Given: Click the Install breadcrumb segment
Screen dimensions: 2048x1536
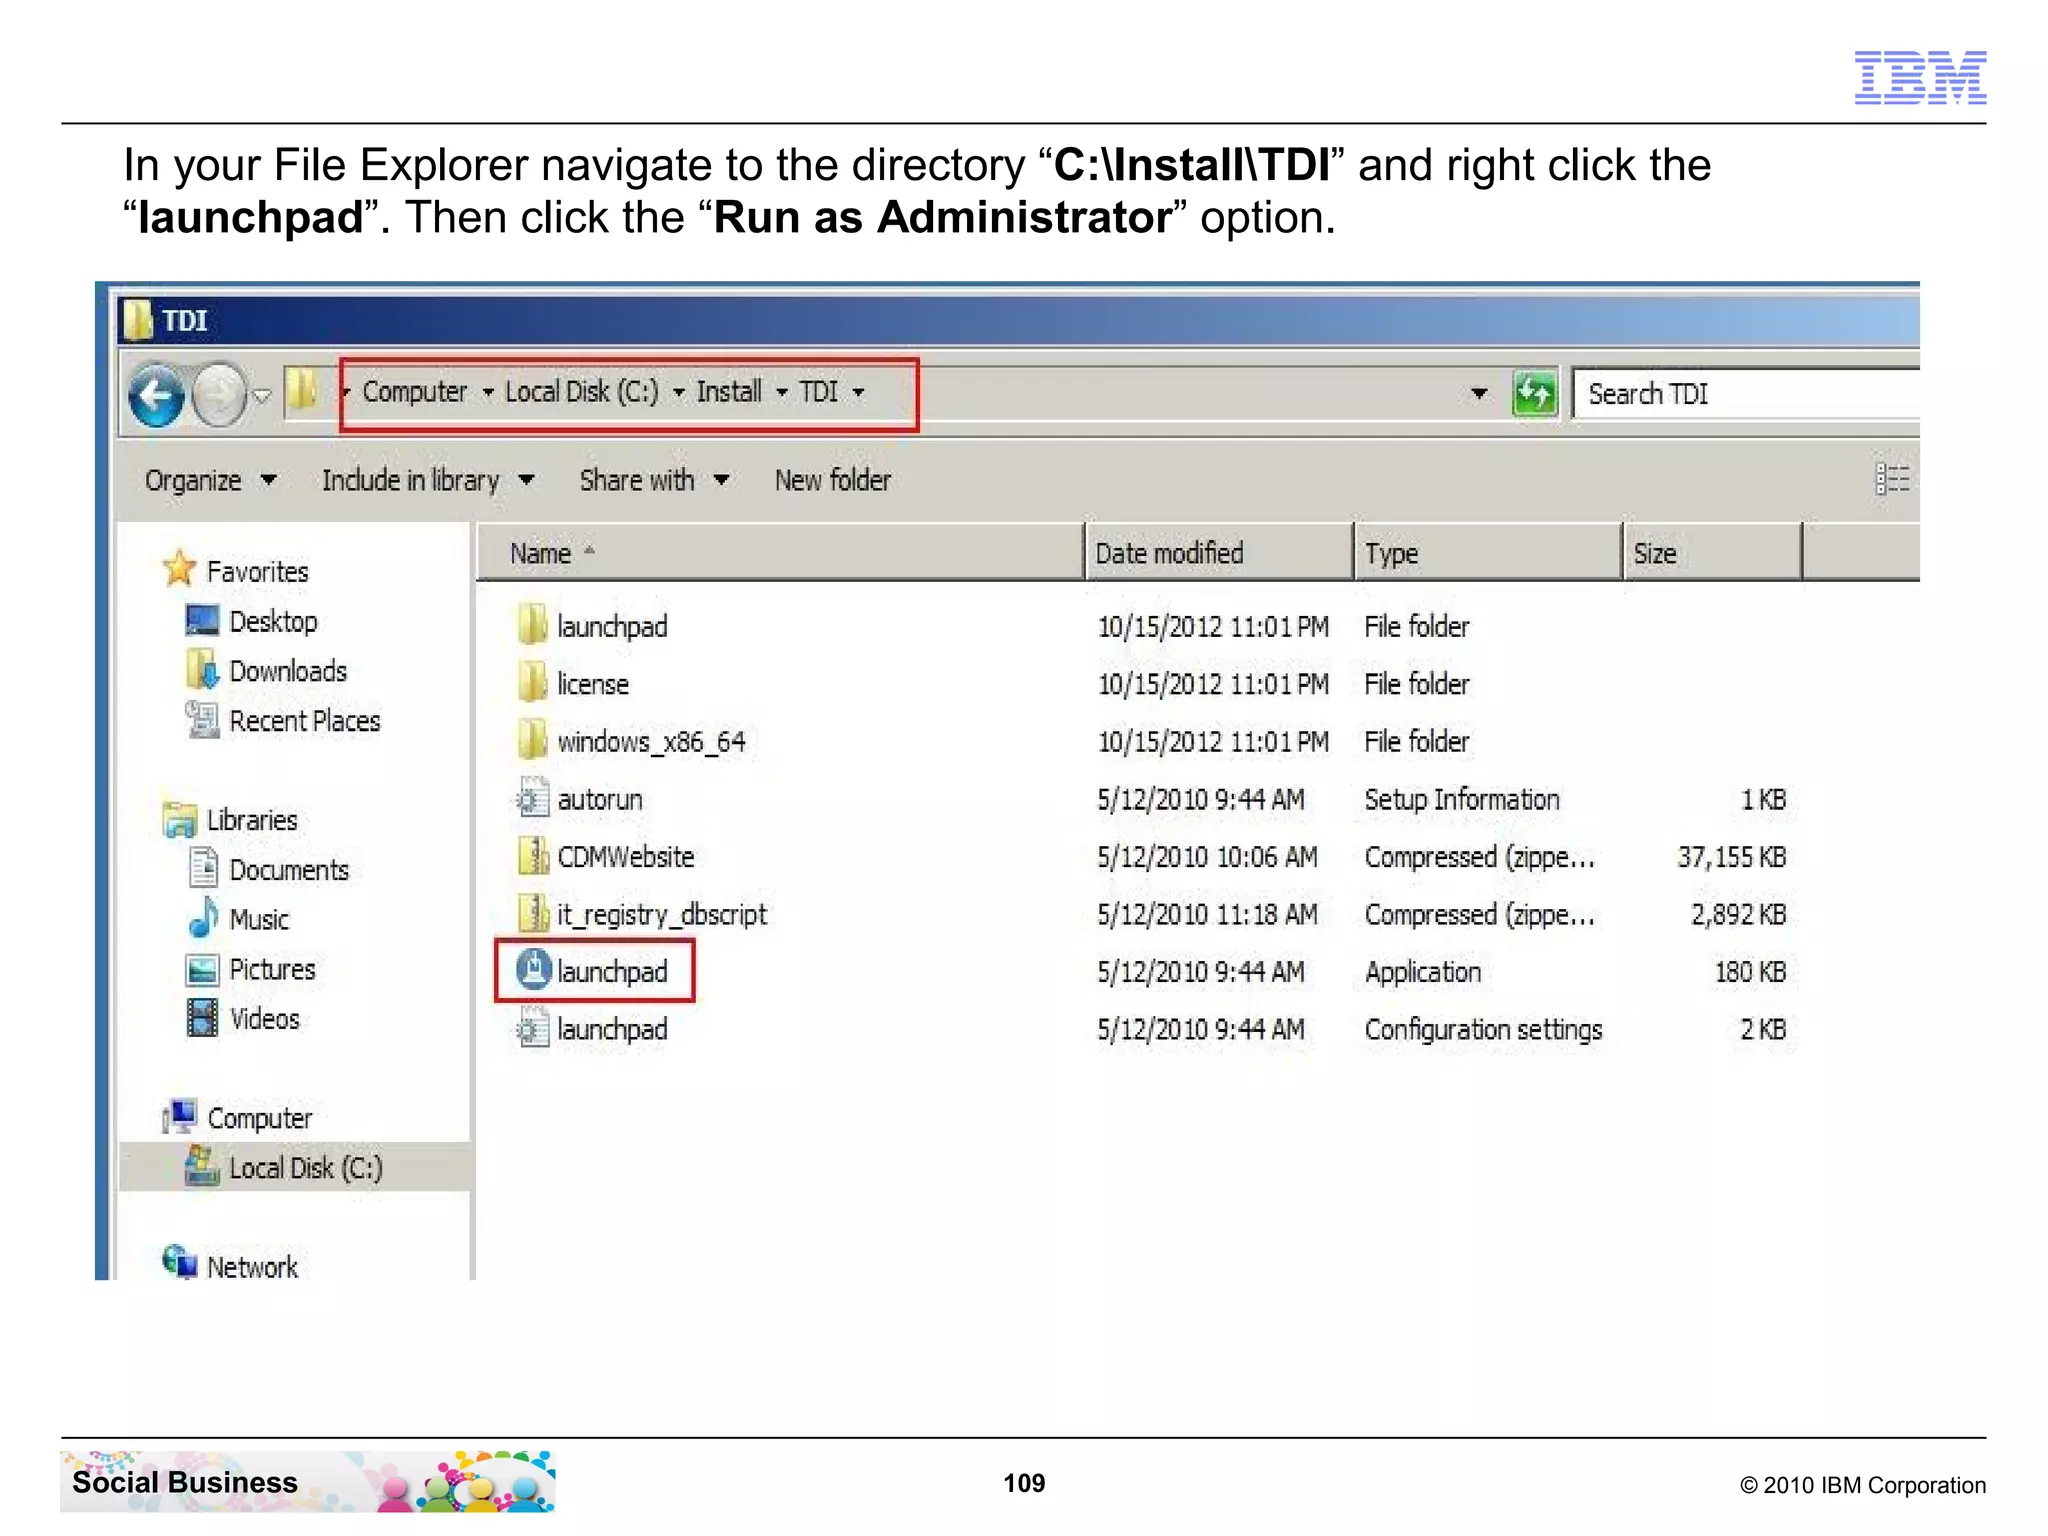Looking at the screenshot, I should point(729,391).
